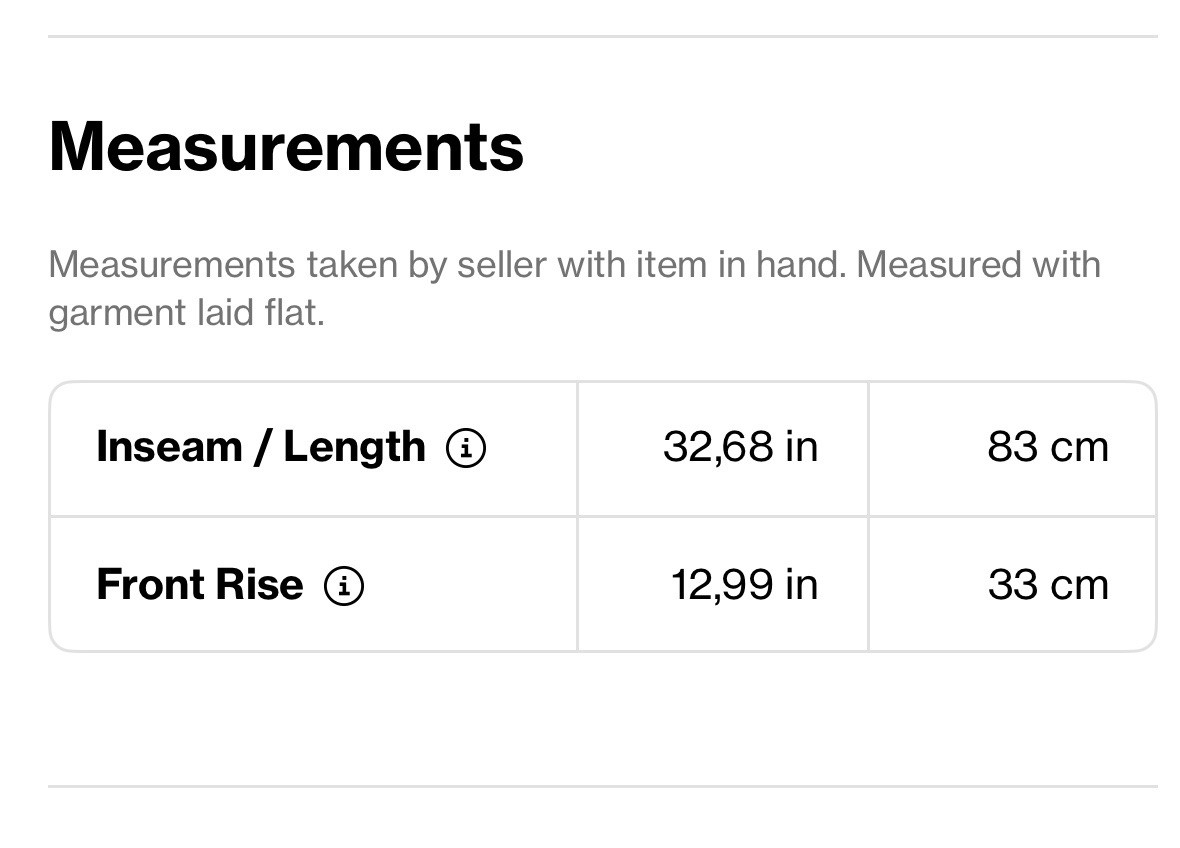Click the 'Measurements taken by seller' description line
The height and width of the screenshot is (848, 1180).
tap(574, 265)
